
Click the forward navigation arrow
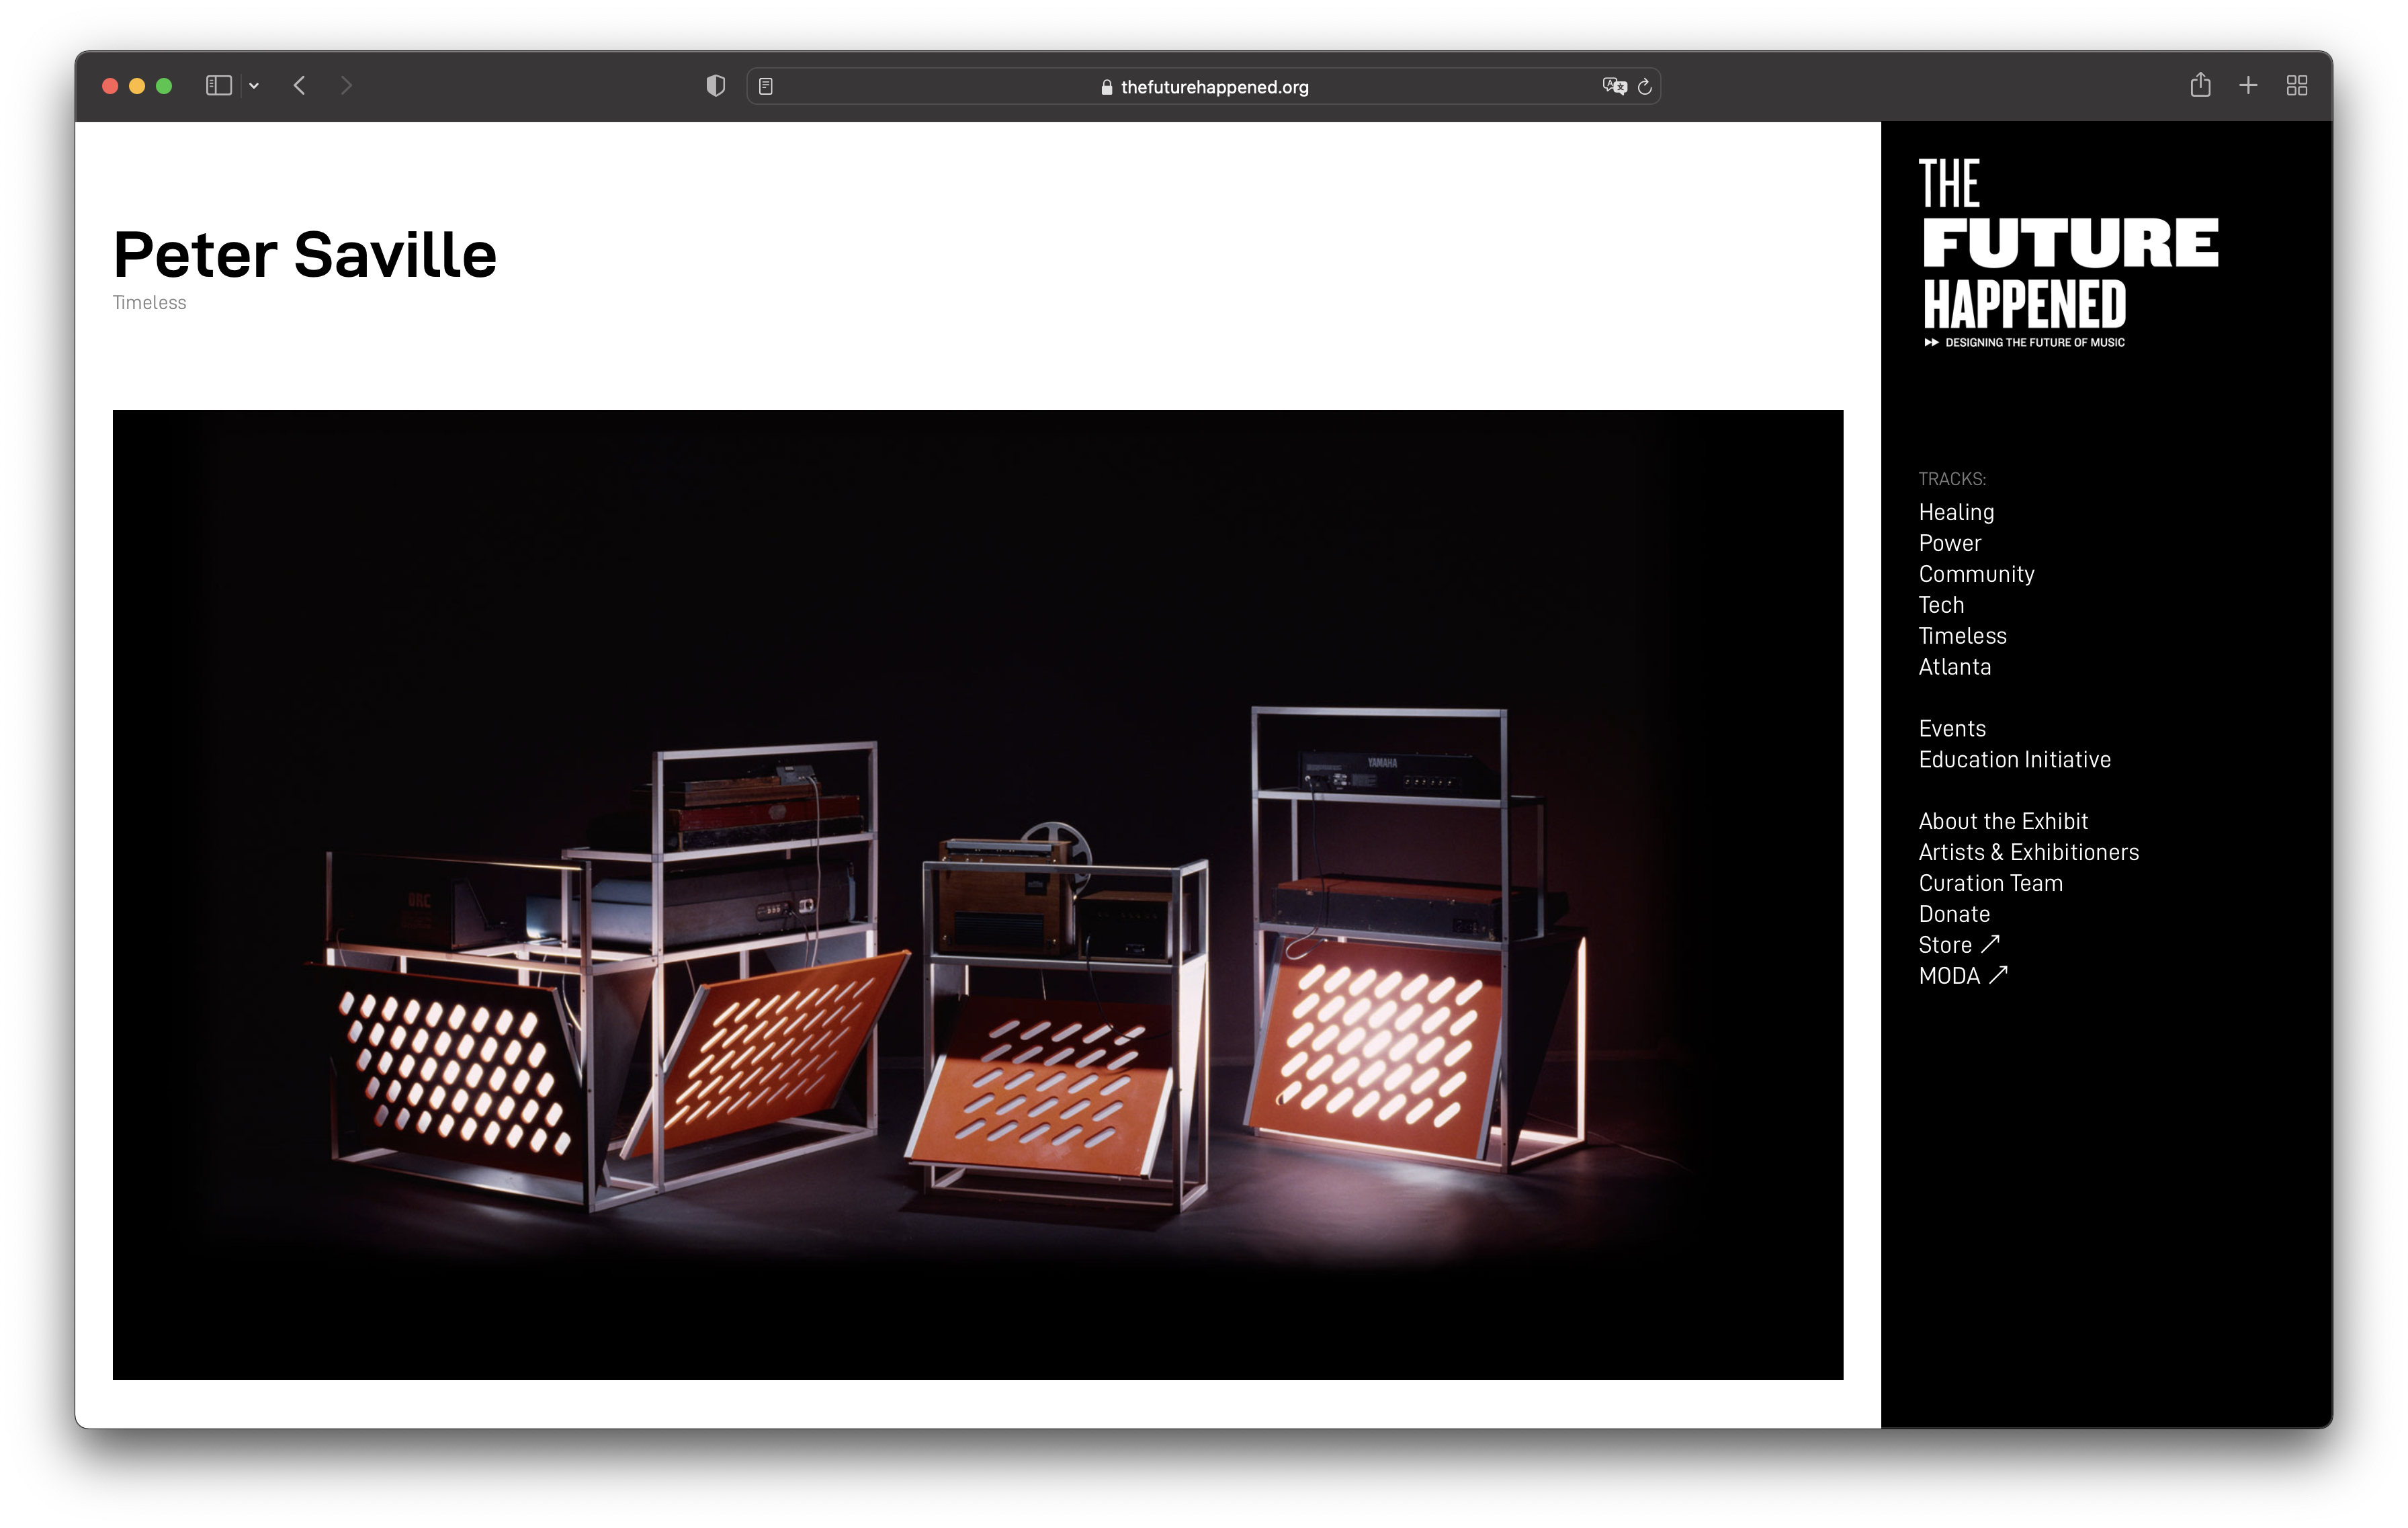click(x=346, y=86)
